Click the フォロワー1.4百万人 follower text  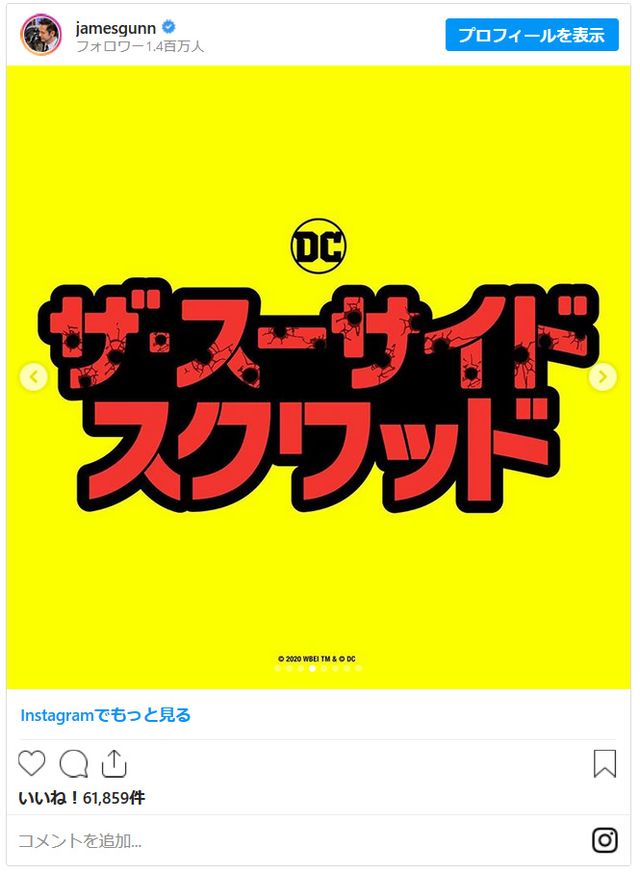139,46
